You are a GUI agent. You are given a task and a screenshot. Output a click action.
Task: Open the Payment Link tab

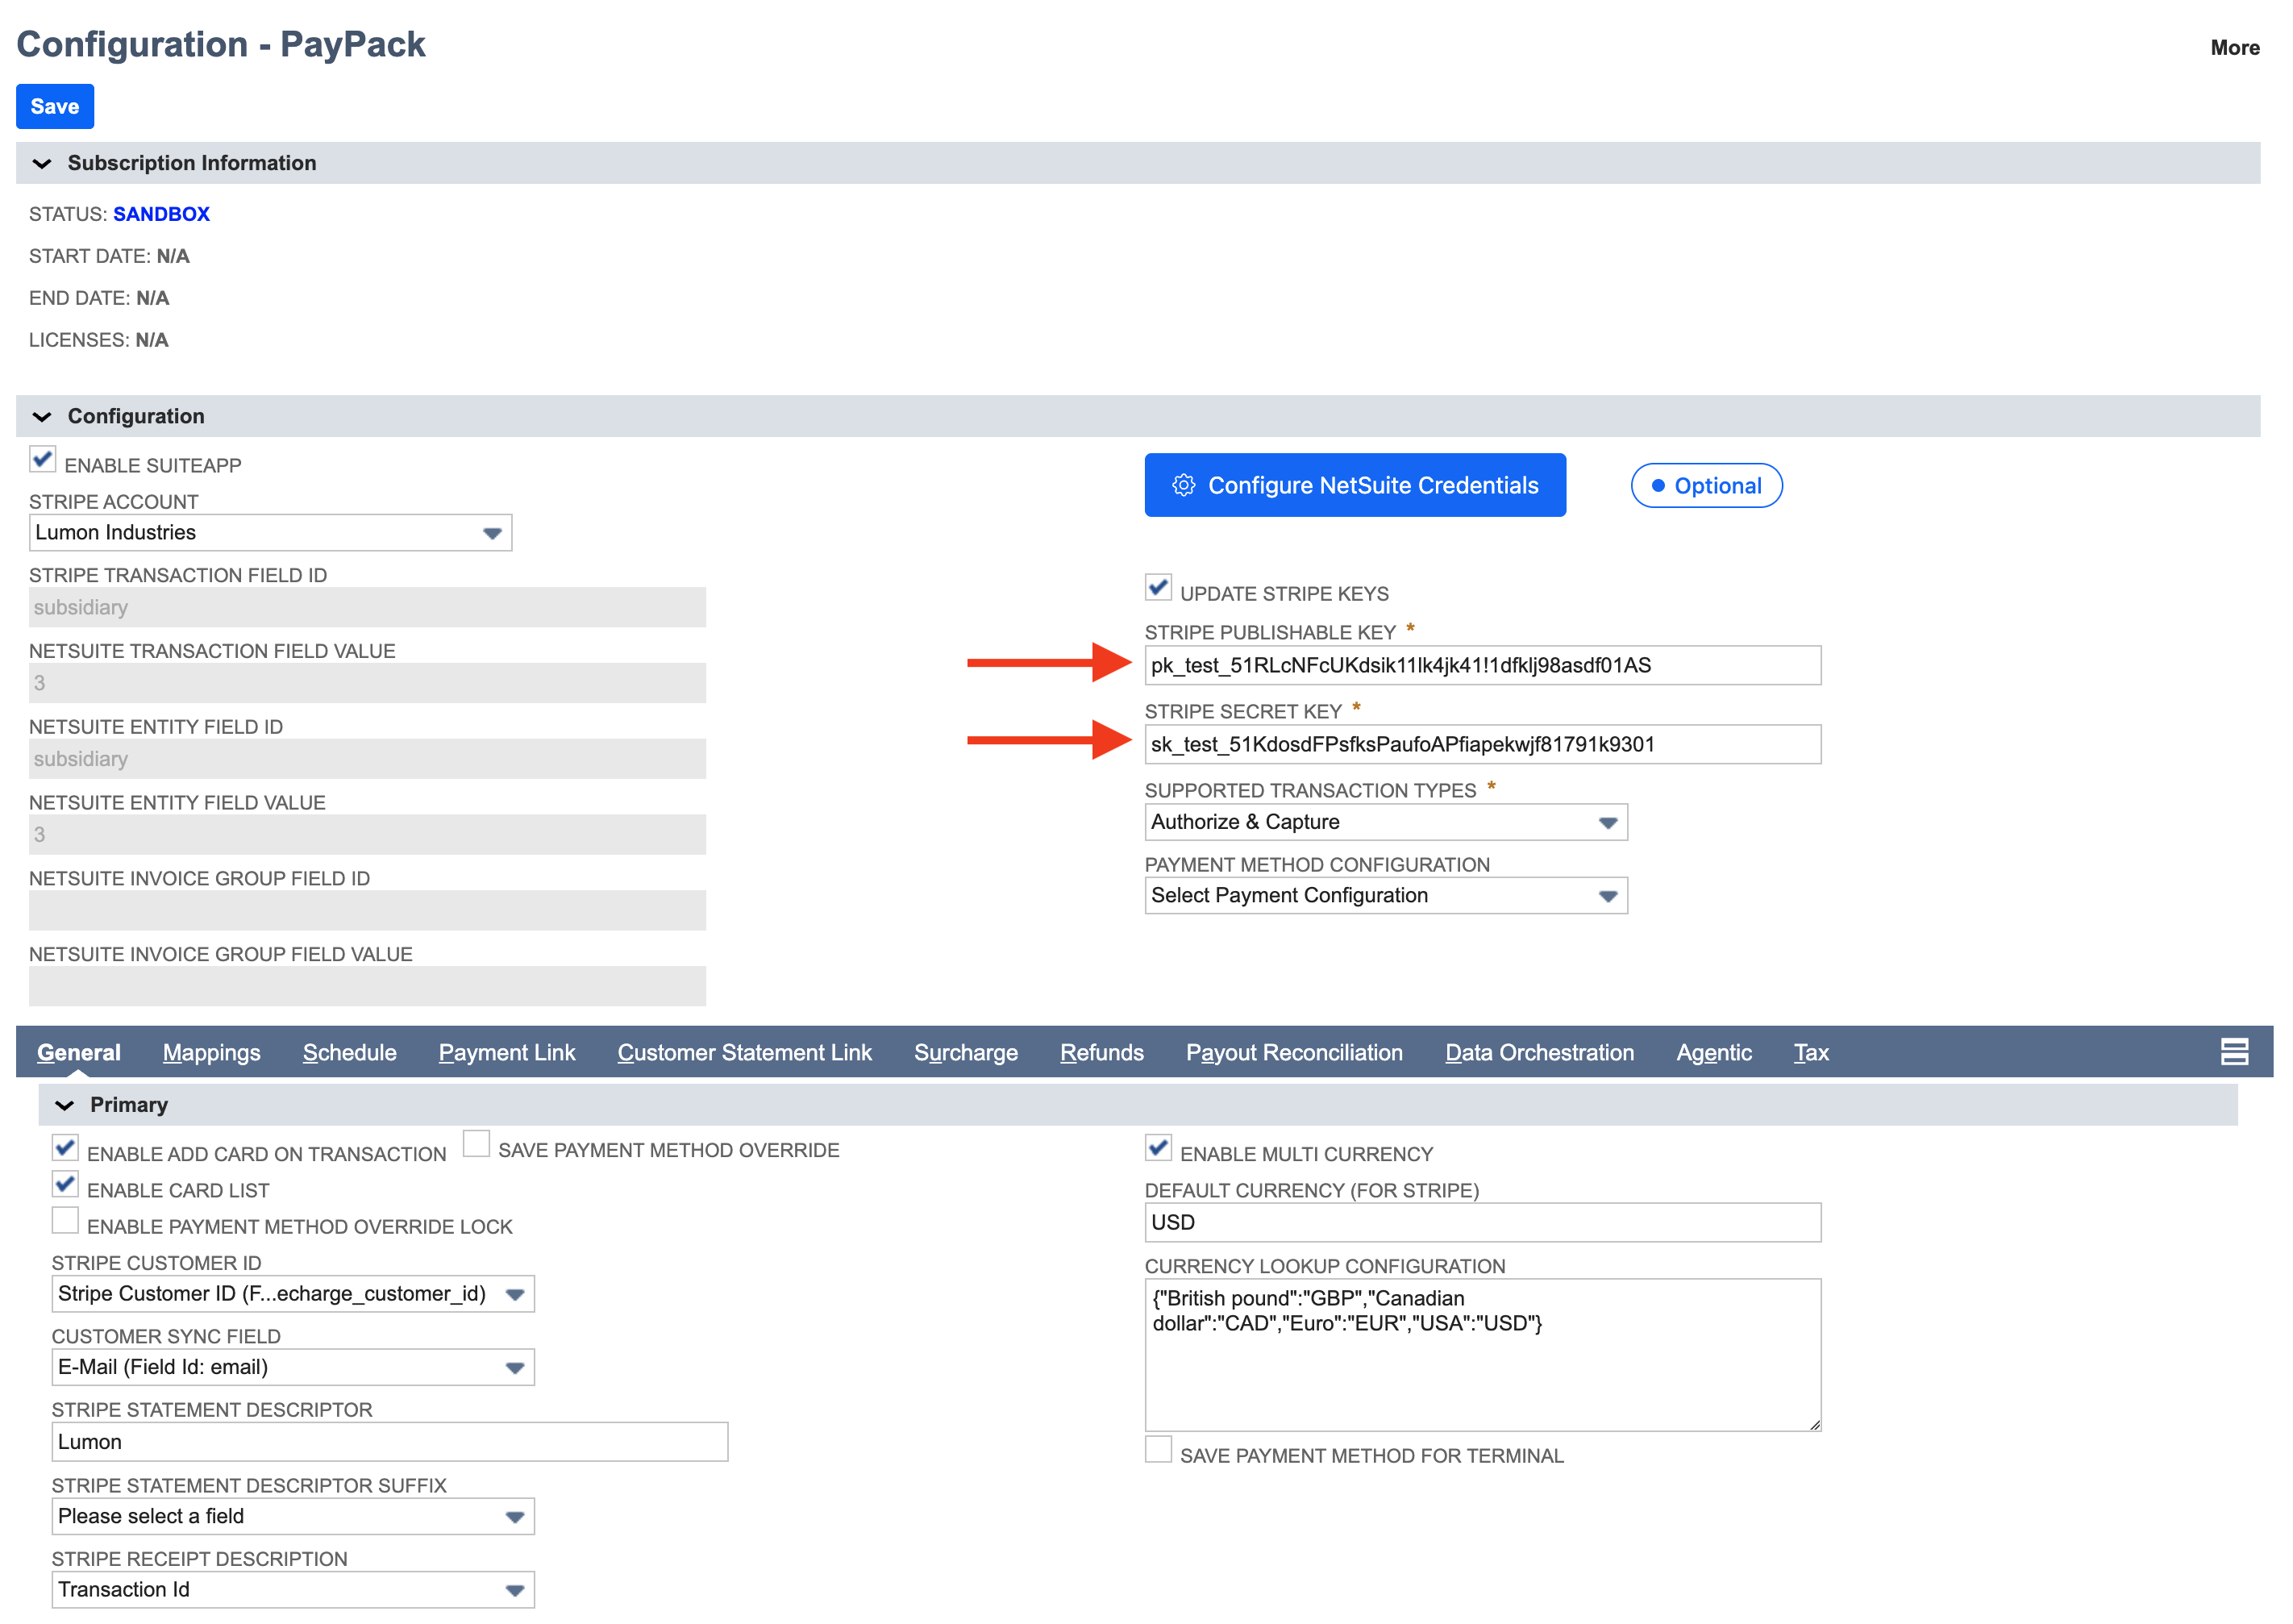pyautogui.click(x=507, y=1053)
